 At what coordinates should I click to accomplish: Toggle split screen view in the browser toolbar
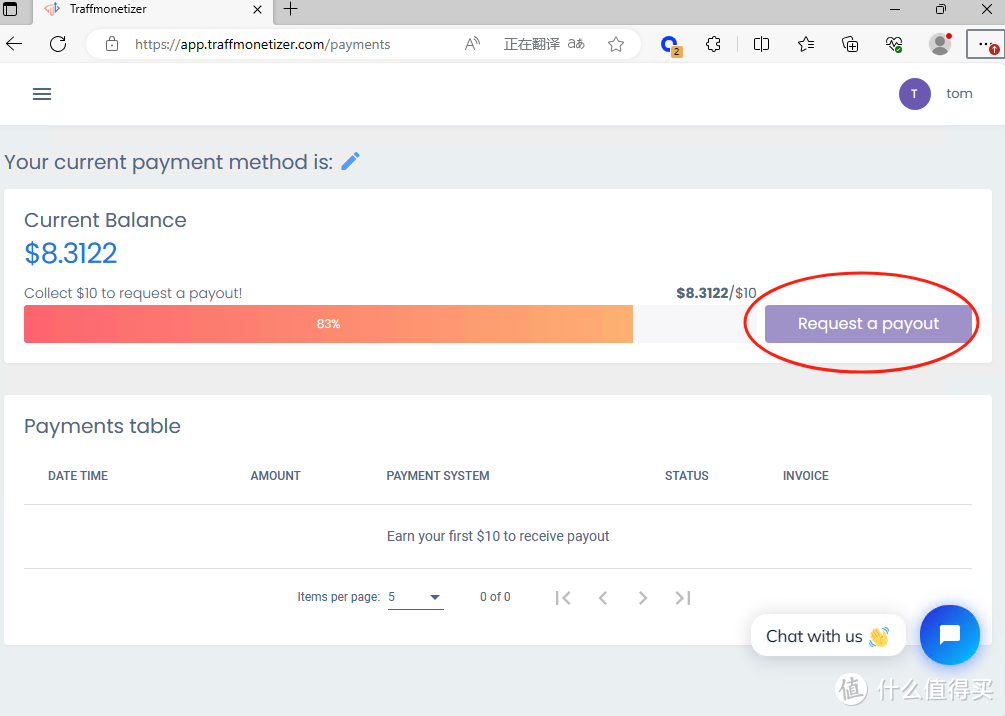[761, 44]
